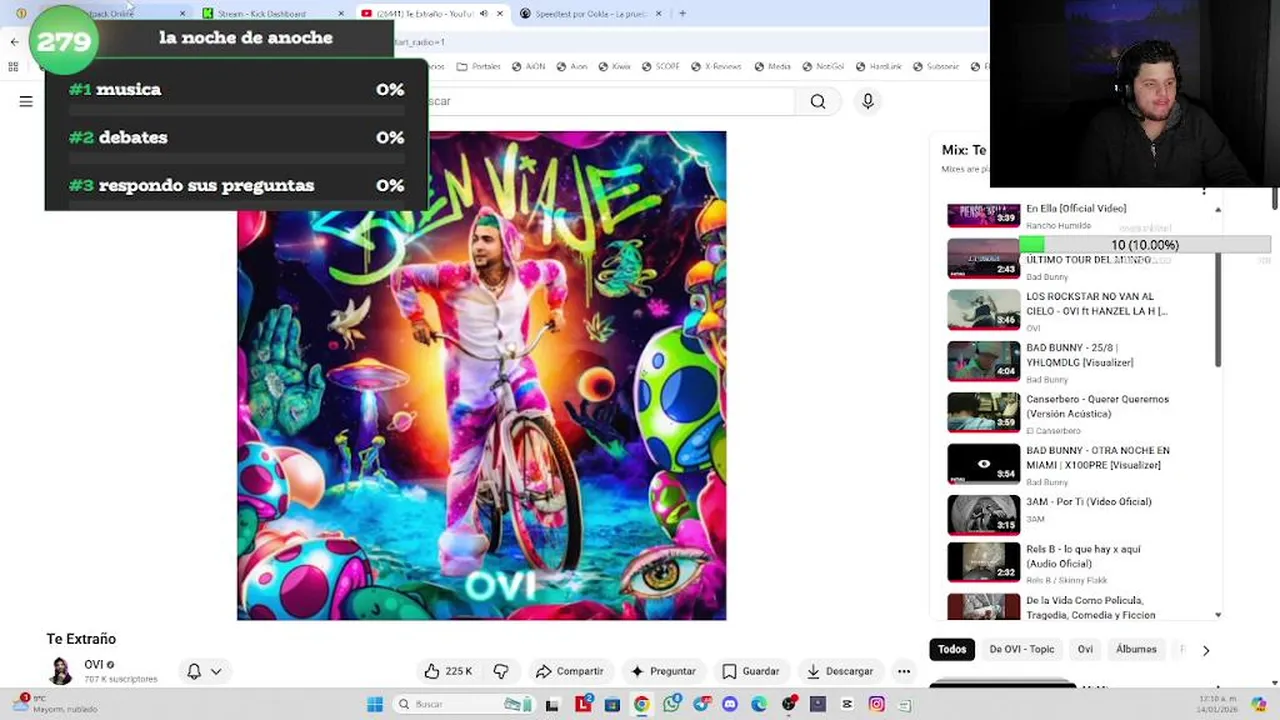Open the Kiwix bookmark
The height and width of the screenshot is (720, 1280).
click(x=614, y=66)
